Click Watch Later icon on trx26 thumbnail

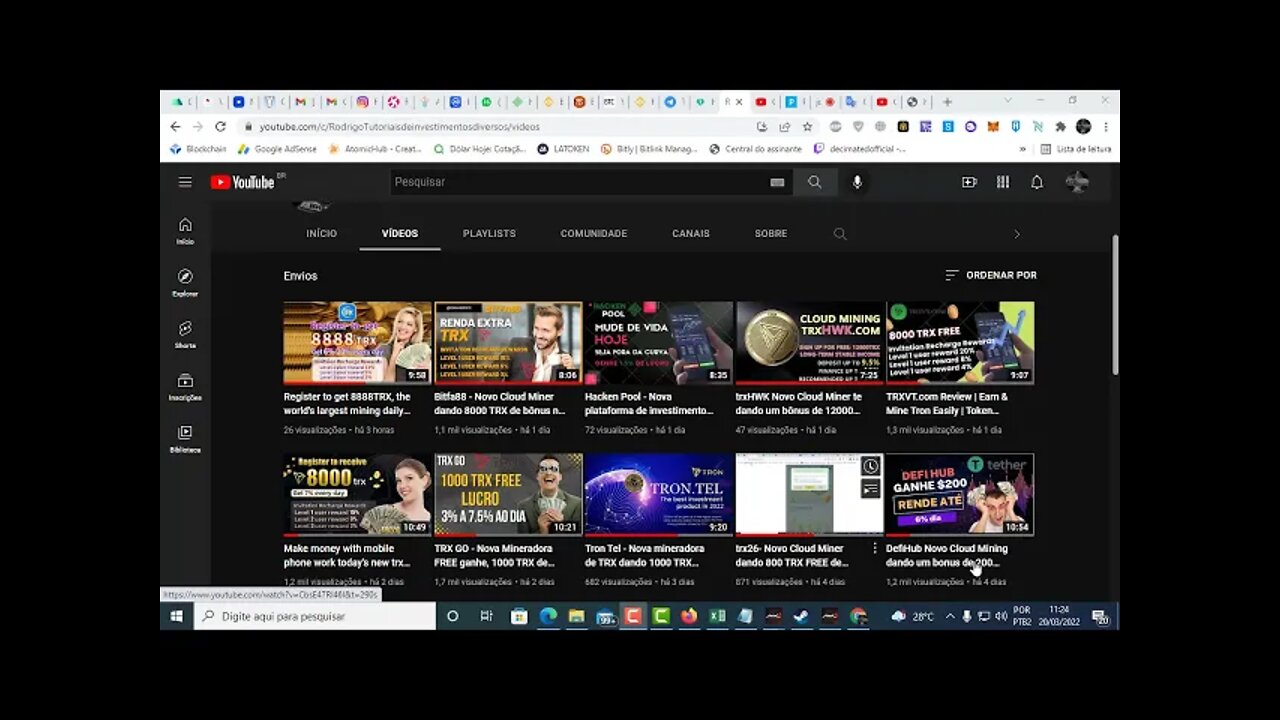tap(871, 467)
